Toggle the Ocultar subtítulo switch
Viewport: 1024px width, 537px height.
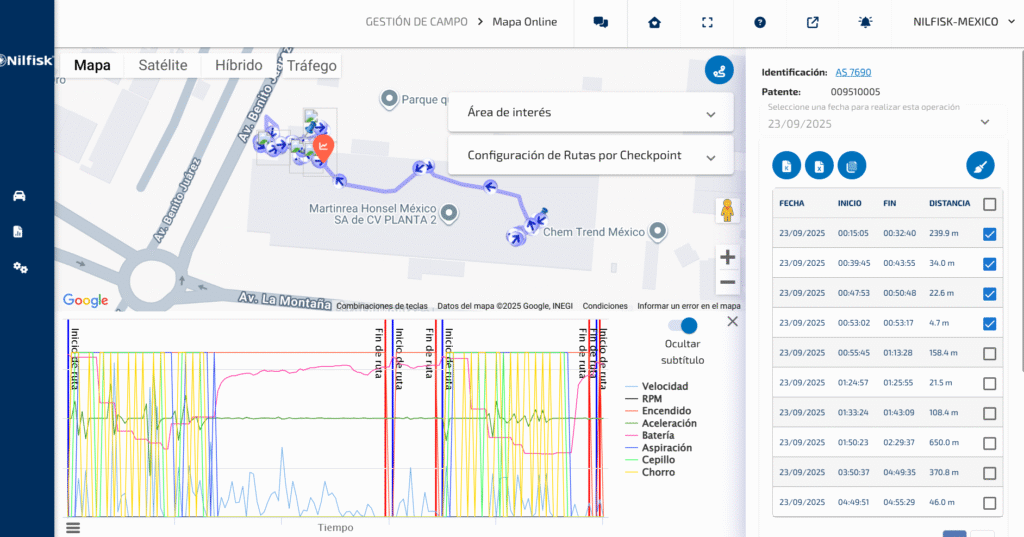pyautogui.click(x=683, y=325)
